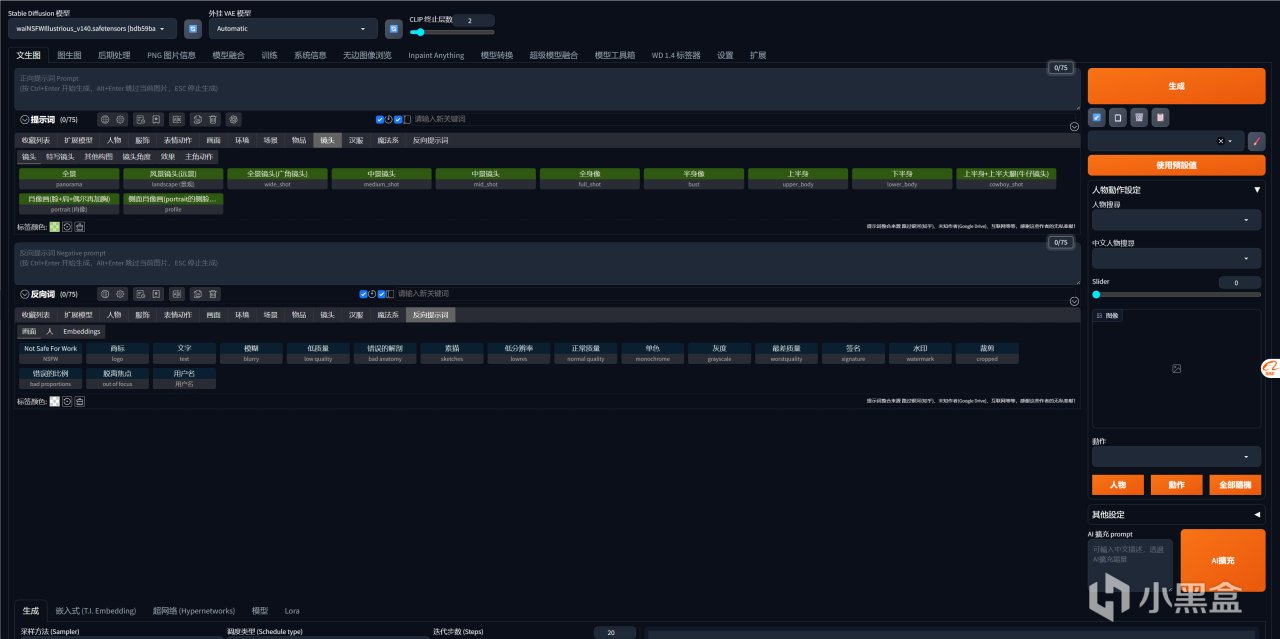Screen dimensions: 1280x639
Task: Open the Inpaint Anything tab
Action: coord(436,55)
